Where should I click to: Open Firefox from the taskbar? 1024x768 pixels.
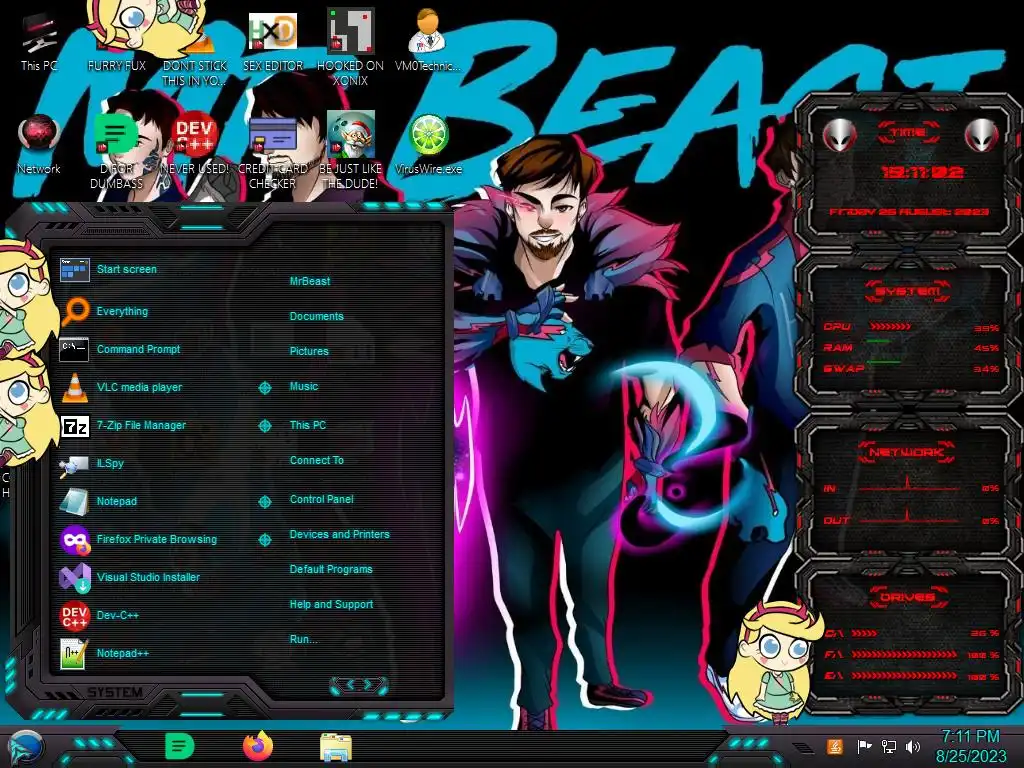tap(258, 746)
